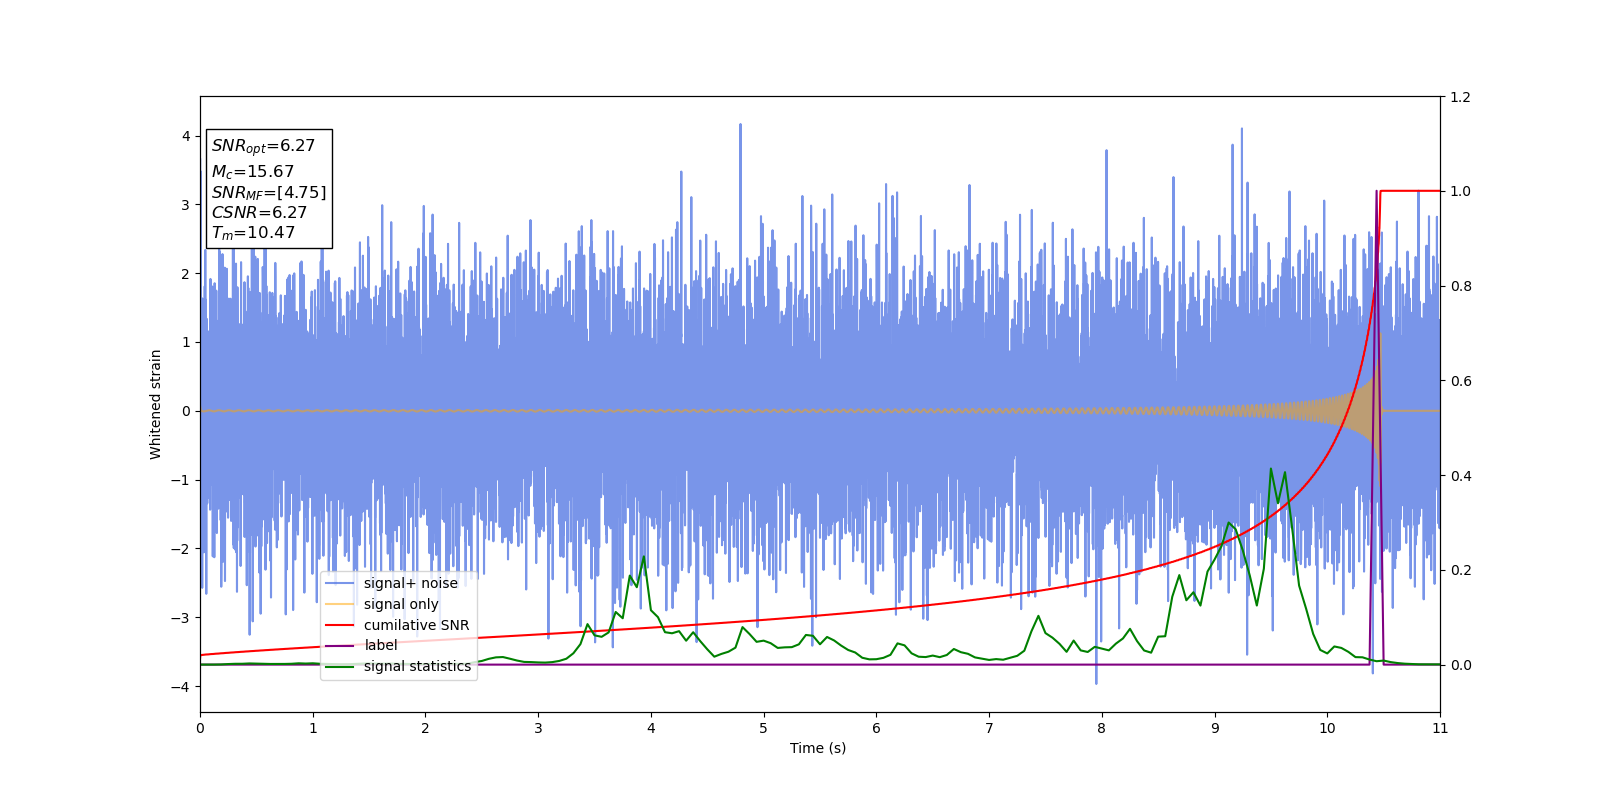Click x-axis tick label 0
This screenshot has height=800, width=1600.
click(200, 729)
